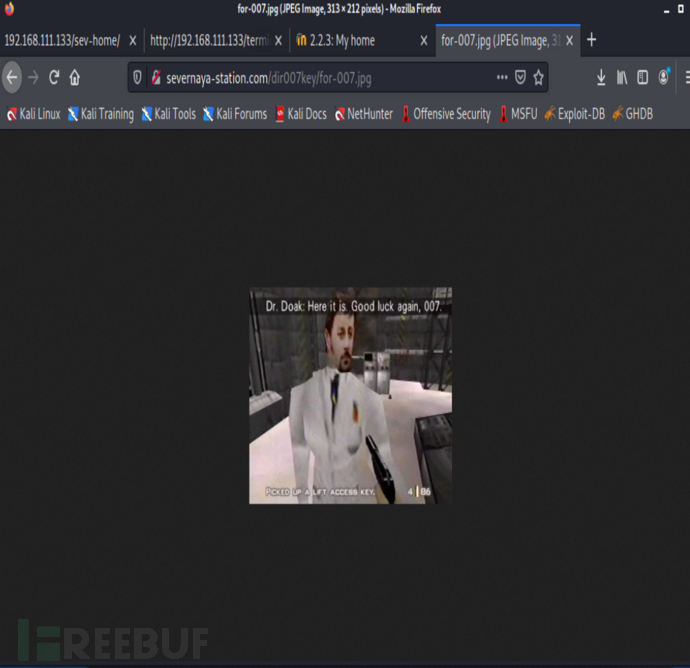This screenshot has width=690, height=668.
Task: Close the sev-home tab
Action: coord(132,40)
